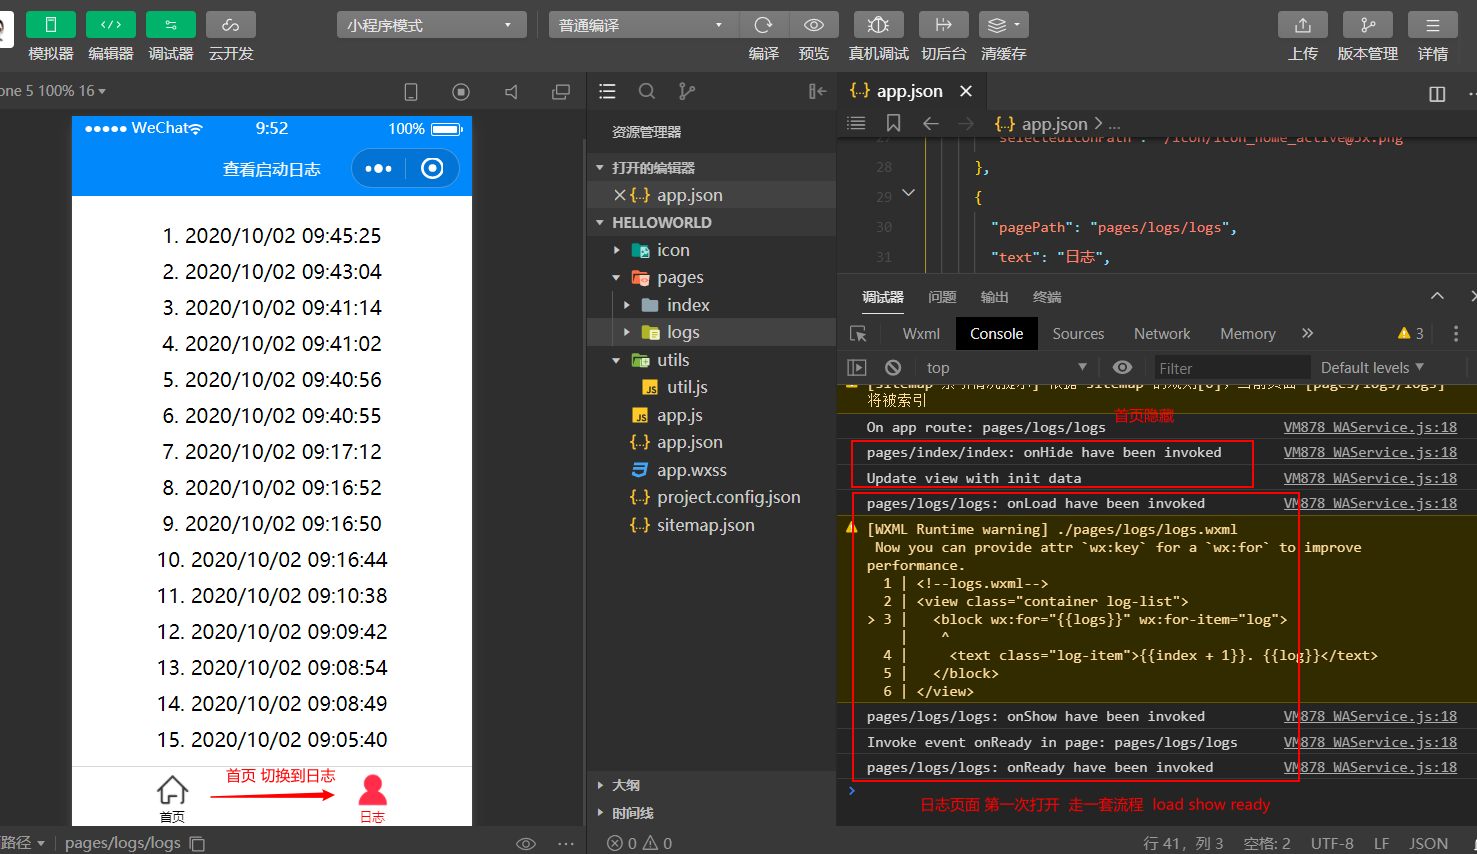Start real device debugging

coord(879,25)
